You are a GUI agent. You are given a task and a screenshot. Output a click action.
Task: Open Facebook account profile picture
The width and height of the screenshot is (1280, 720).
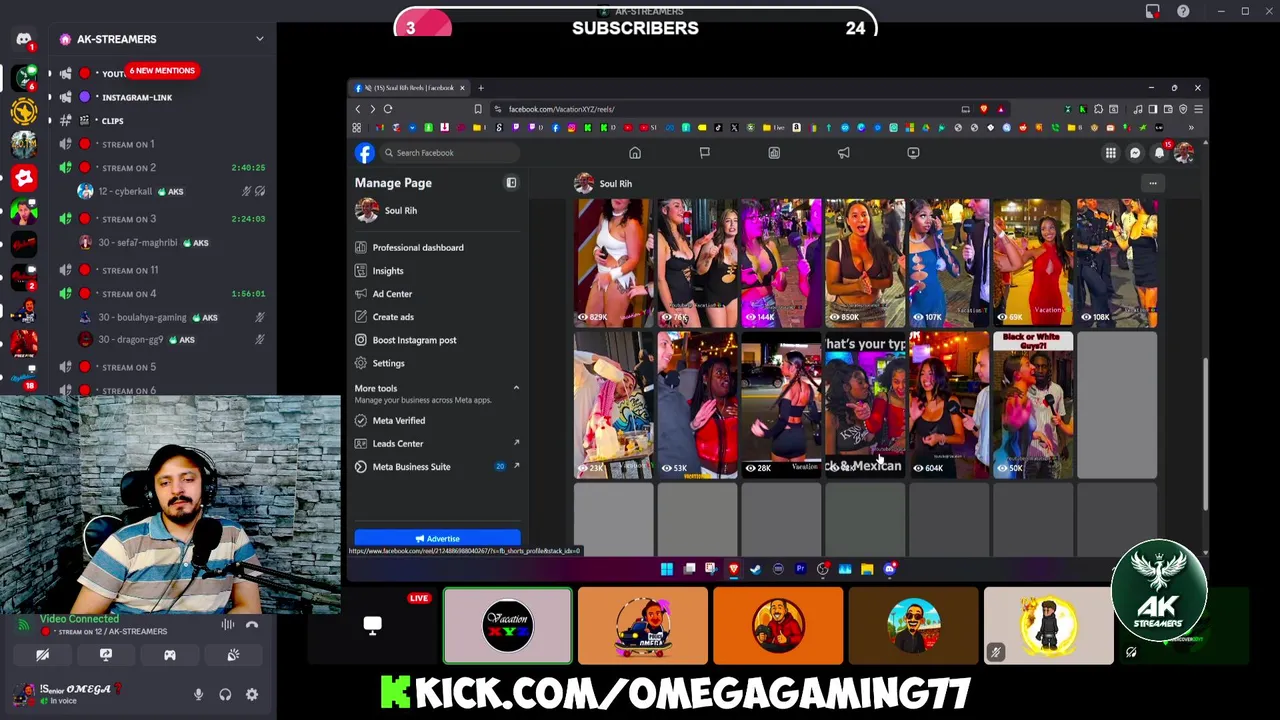[1184, 153]
